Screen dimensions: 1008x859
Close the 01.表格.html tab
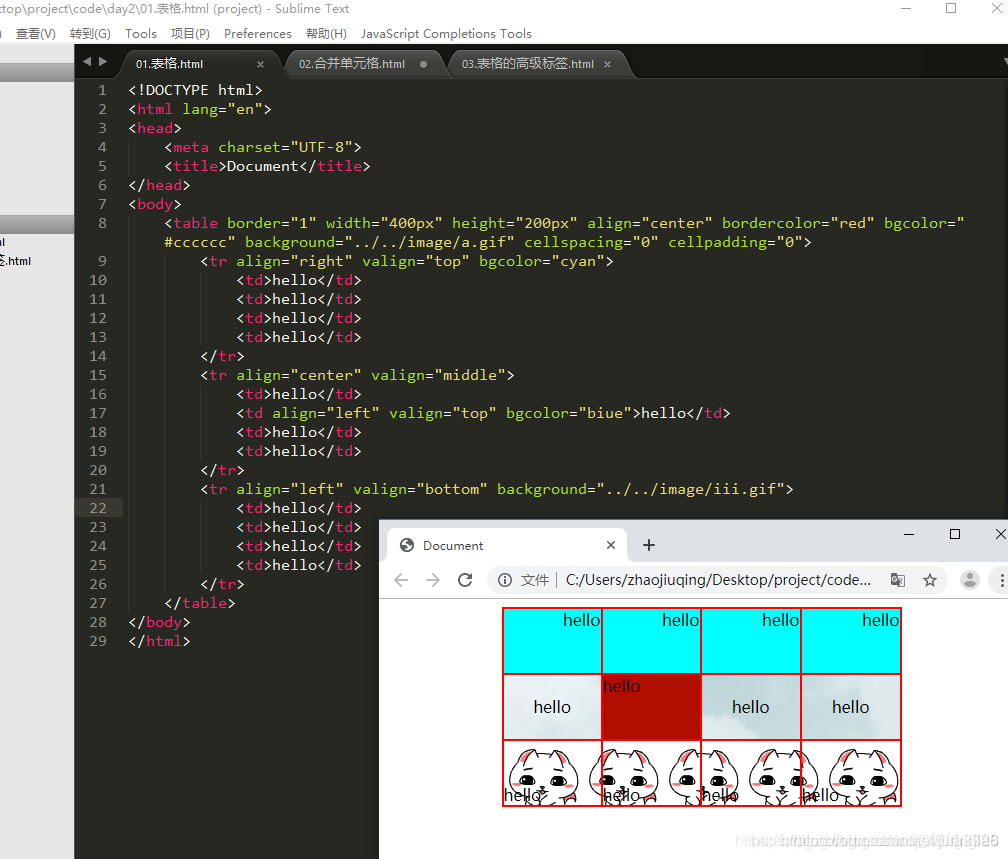(x=260, y=64)
